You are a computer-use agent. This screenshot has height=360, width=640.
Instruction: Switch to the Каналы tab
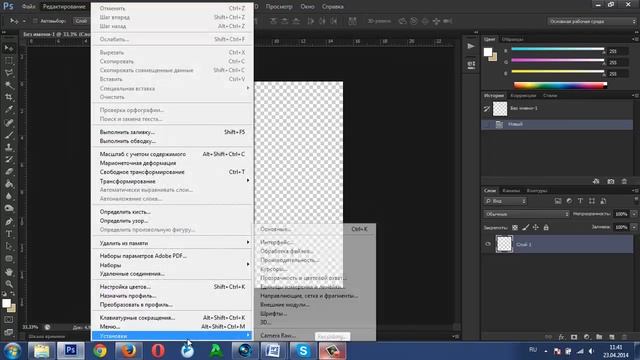pos(511,191)
